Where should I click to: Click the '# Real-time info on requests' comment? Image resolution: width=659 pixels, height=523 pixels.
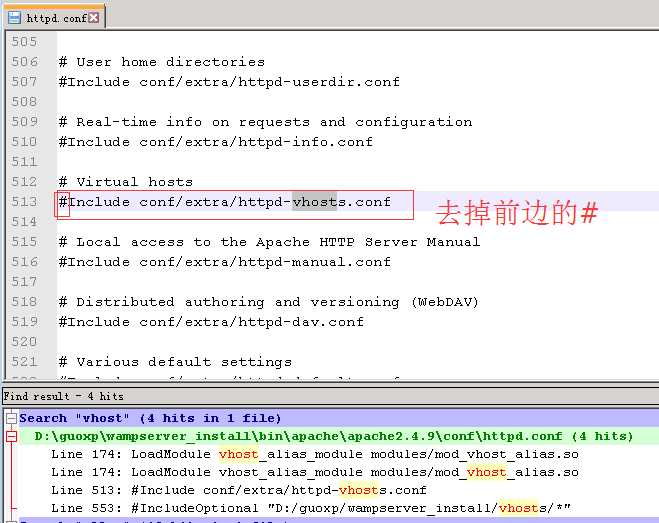tap(266, 122)
